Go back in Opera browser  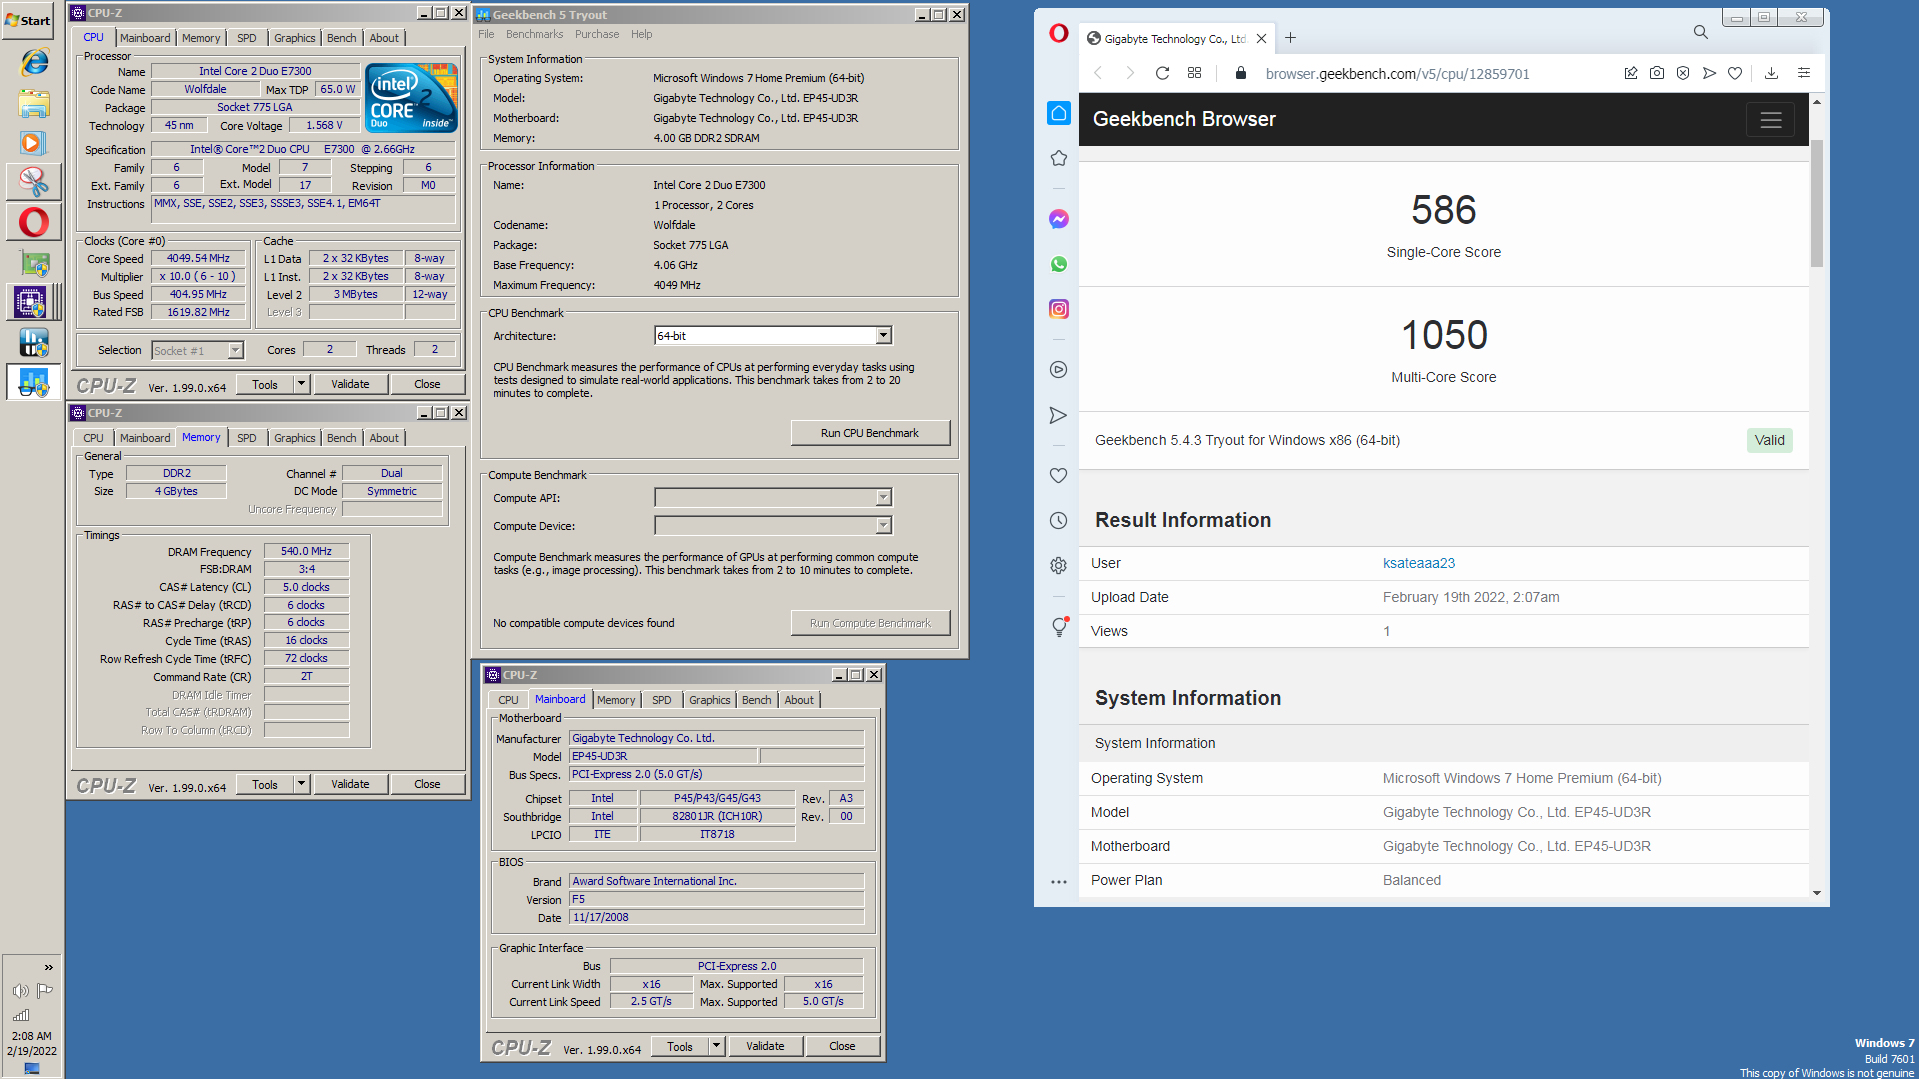1098,73
